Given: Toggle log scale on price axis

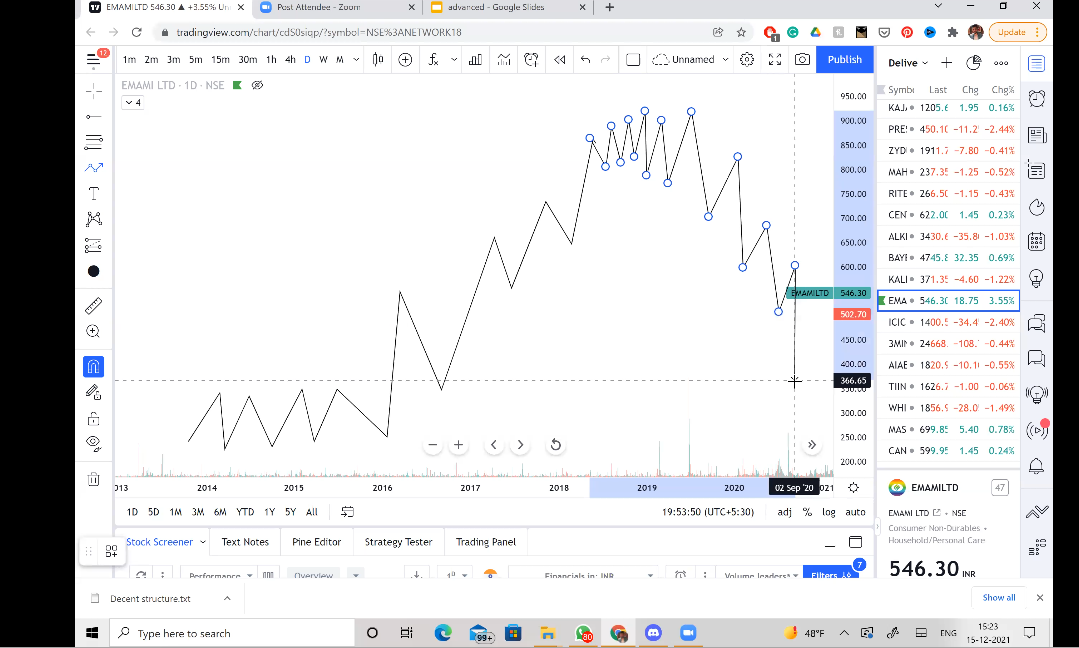Looking at the screenshot, I should point(828,512).
